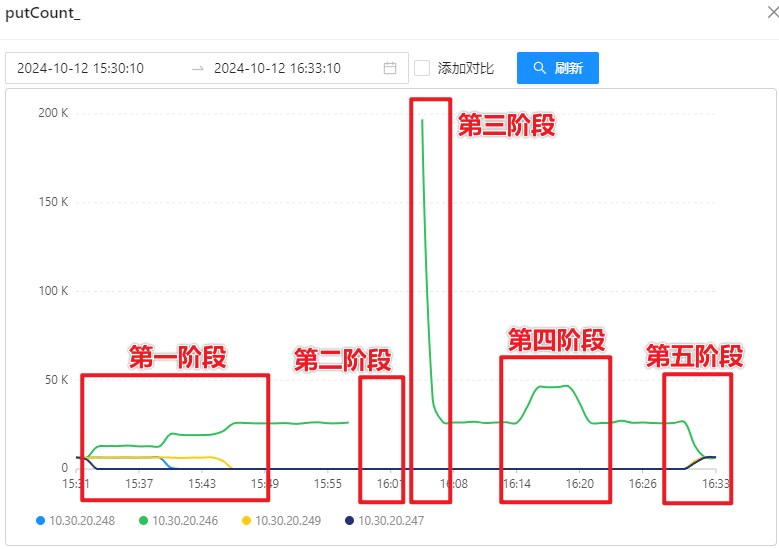
Task: Click the 200 K label on the y-axis
Action: pos(53,113)
